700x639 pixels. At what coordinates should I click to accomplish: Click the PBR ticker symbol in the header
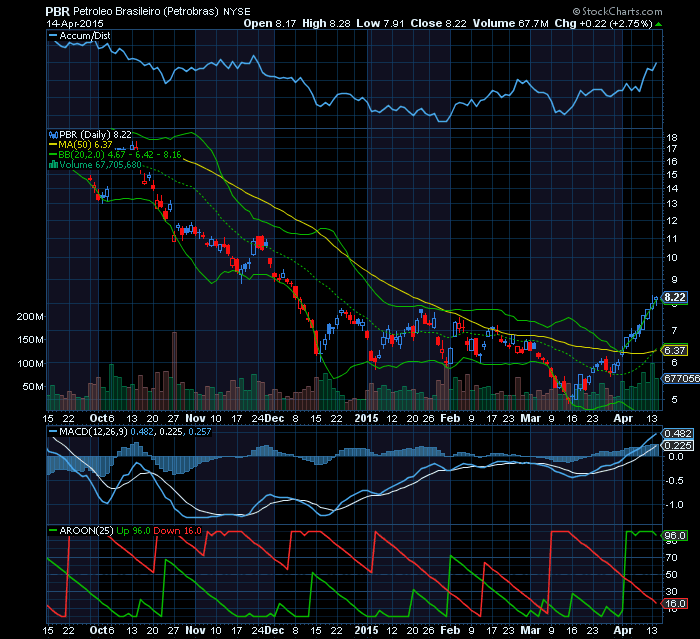[58, 11]
